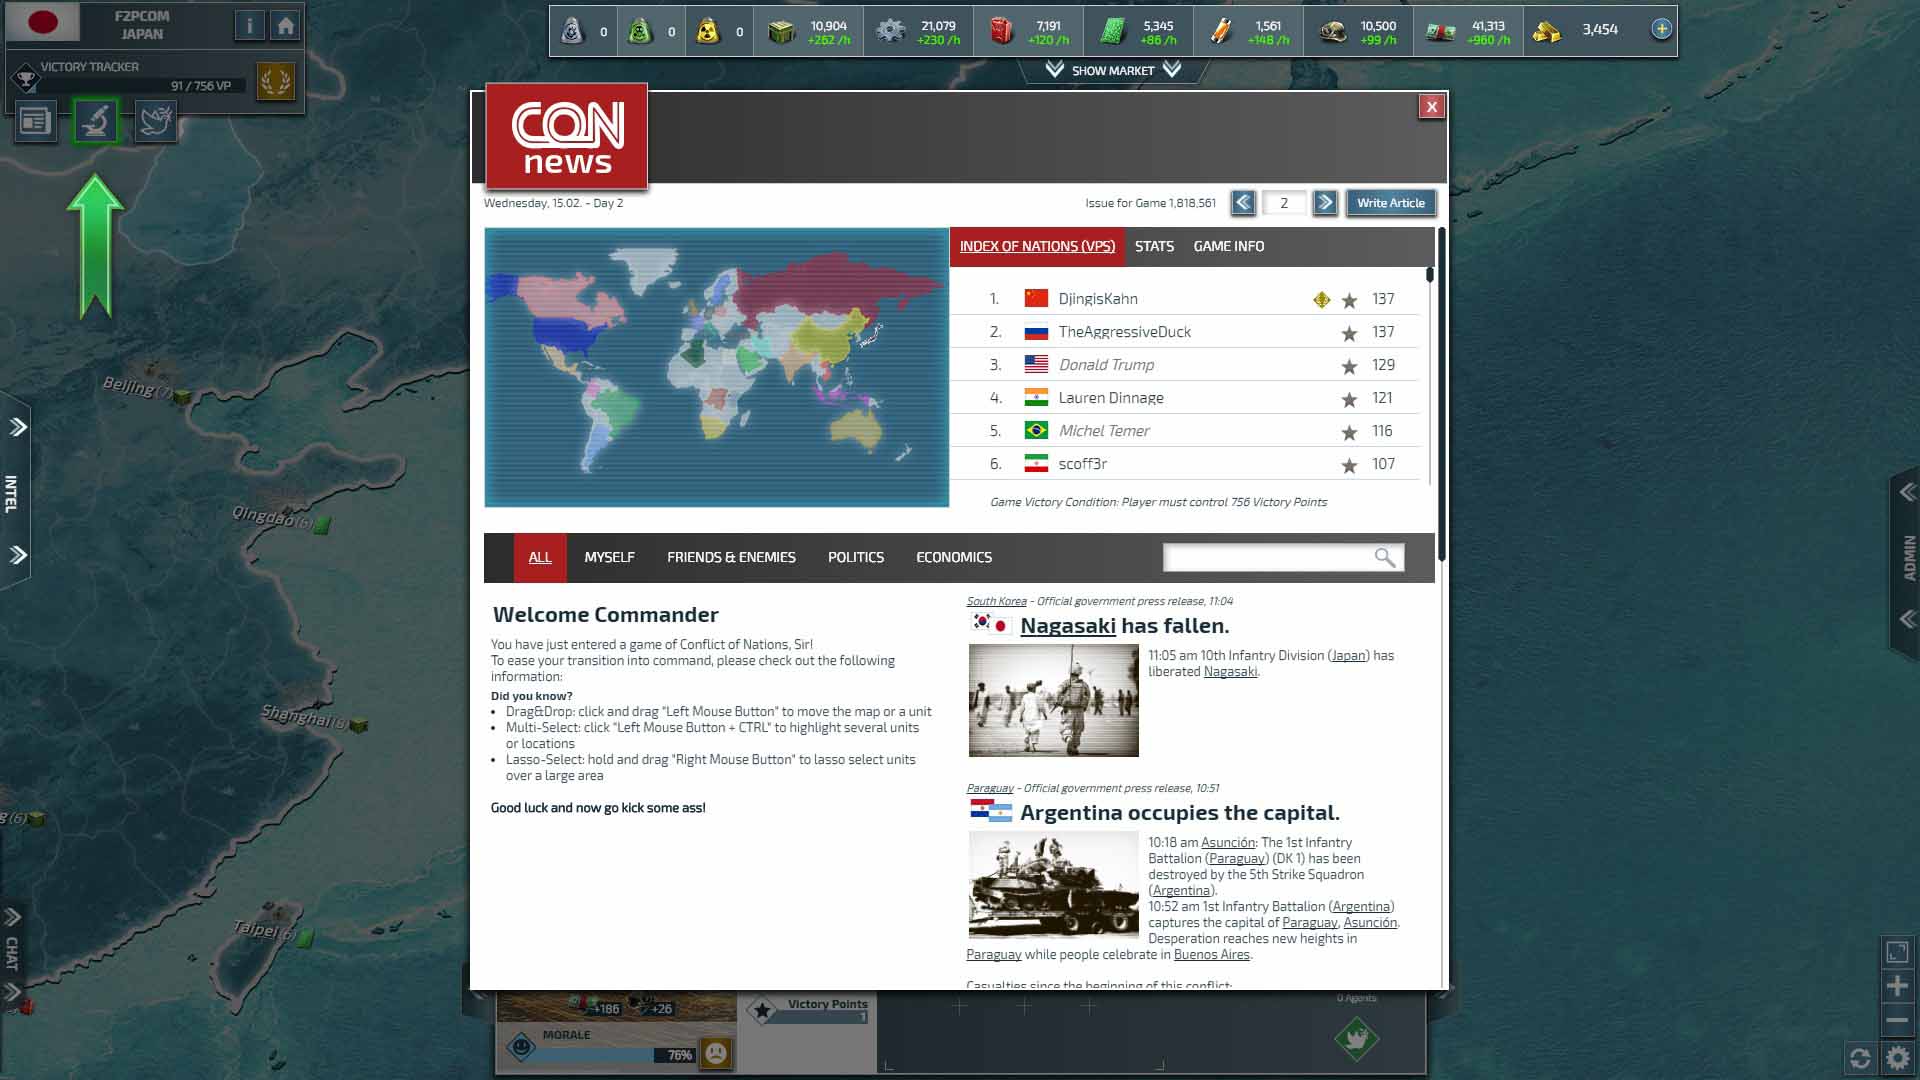The image size is (1920, 1080).
Task: Expand the Intel side panel
Action: (x=14, y=492)
